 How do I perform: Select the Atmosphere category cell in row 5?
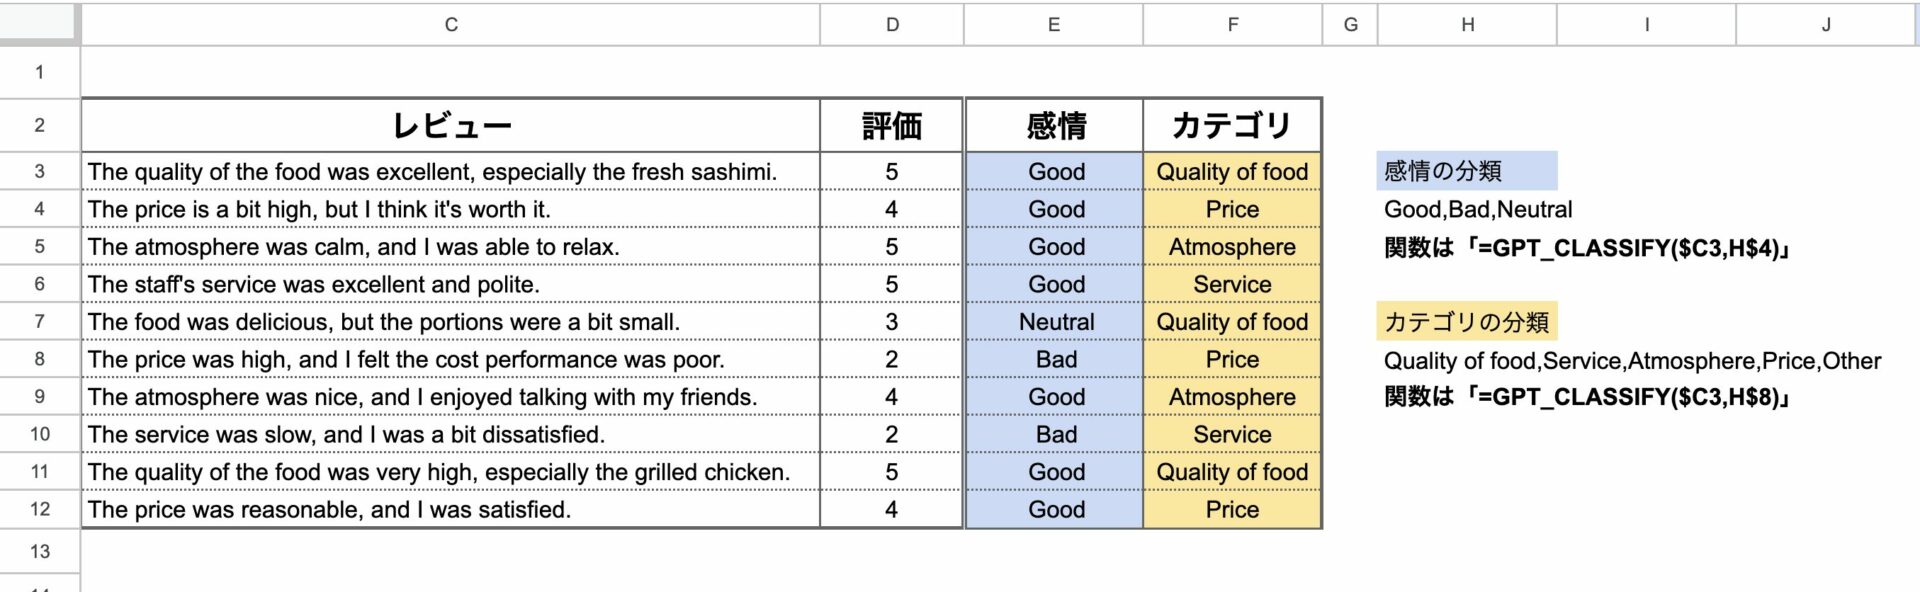pyautogui.click(x=1232, y=246)
